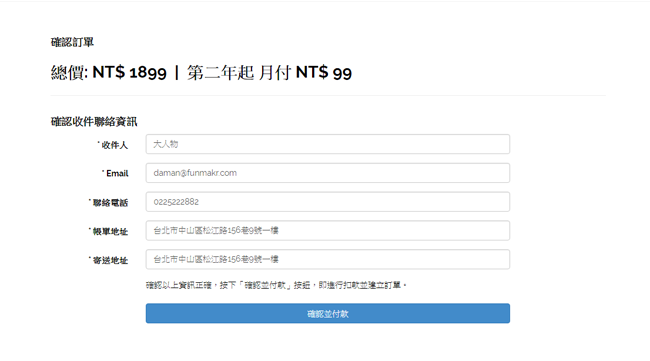Click the 總價 total price label

click(x=69, y=73)
